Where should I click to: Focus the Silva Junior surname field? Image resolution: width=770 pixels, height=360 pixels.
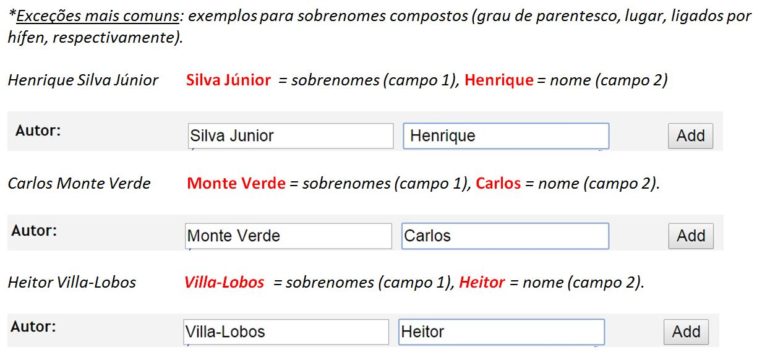point(291,136)
